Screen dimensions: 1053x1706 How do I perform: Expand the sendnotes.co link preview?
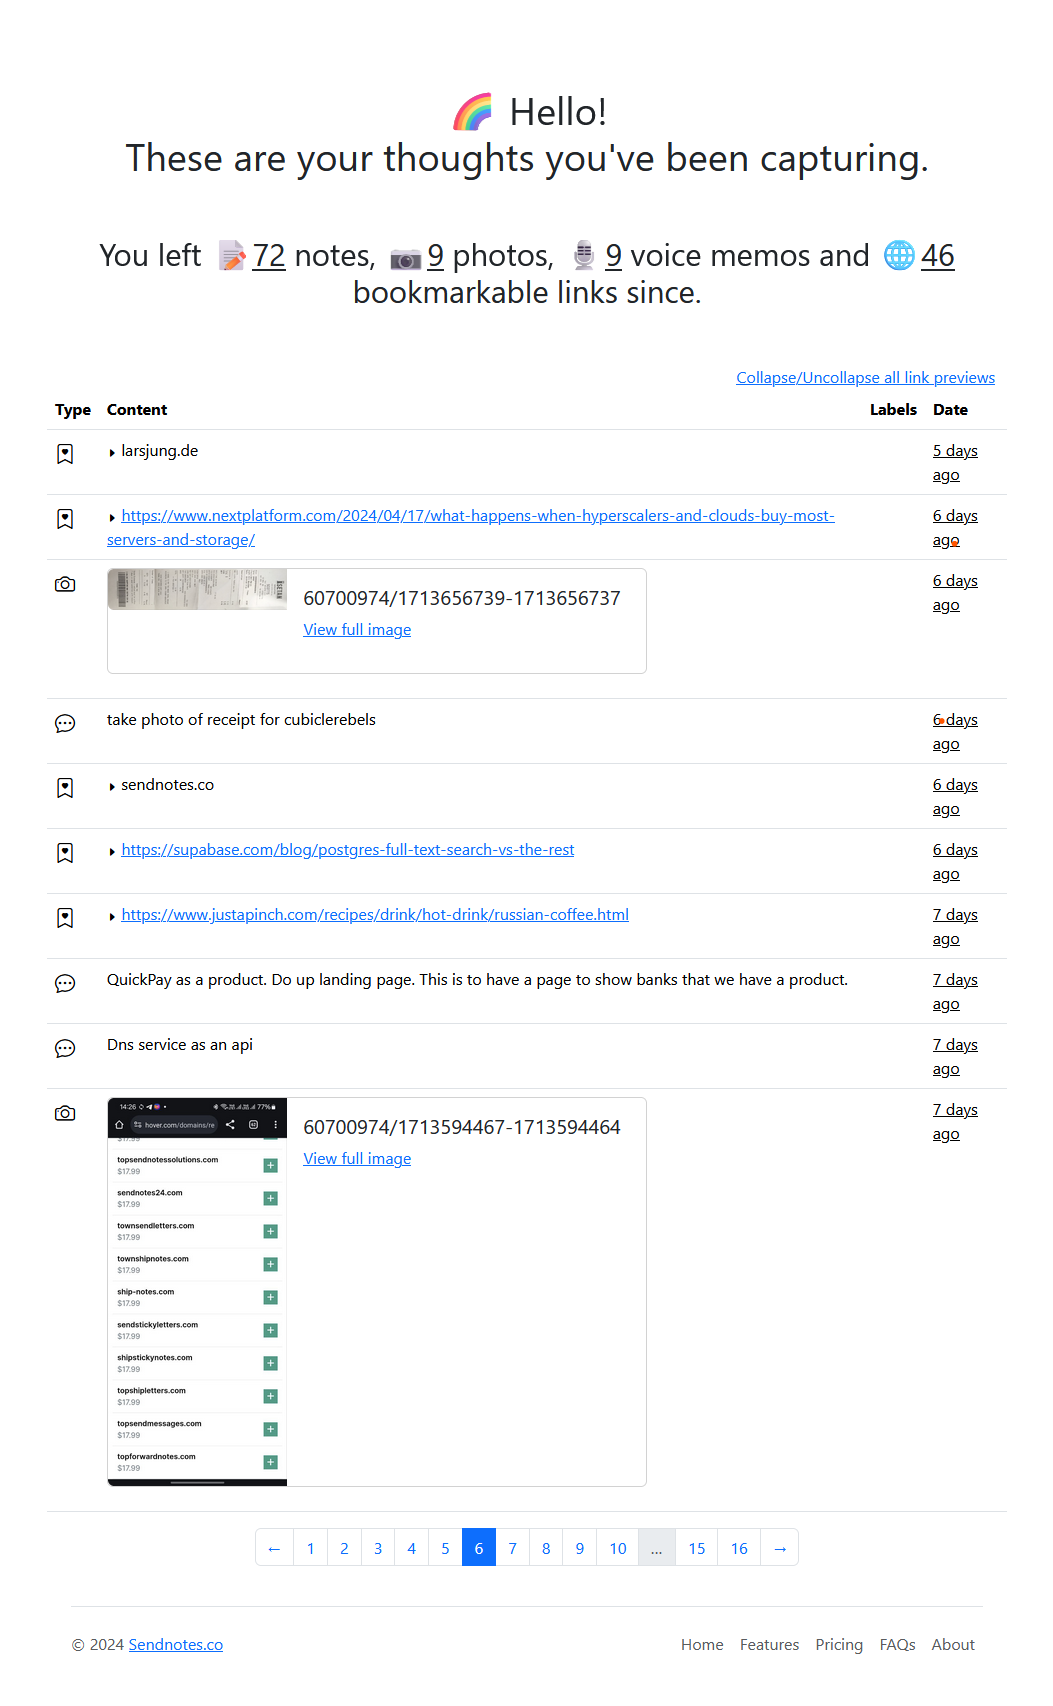point(112,787)
